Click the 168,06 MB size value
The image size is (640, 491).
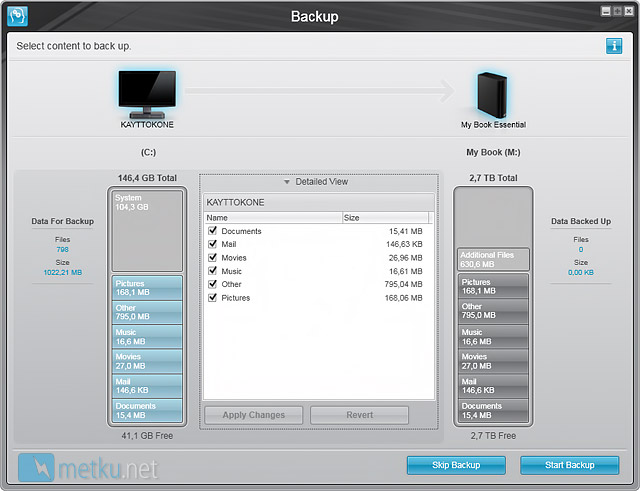(404, 298)
